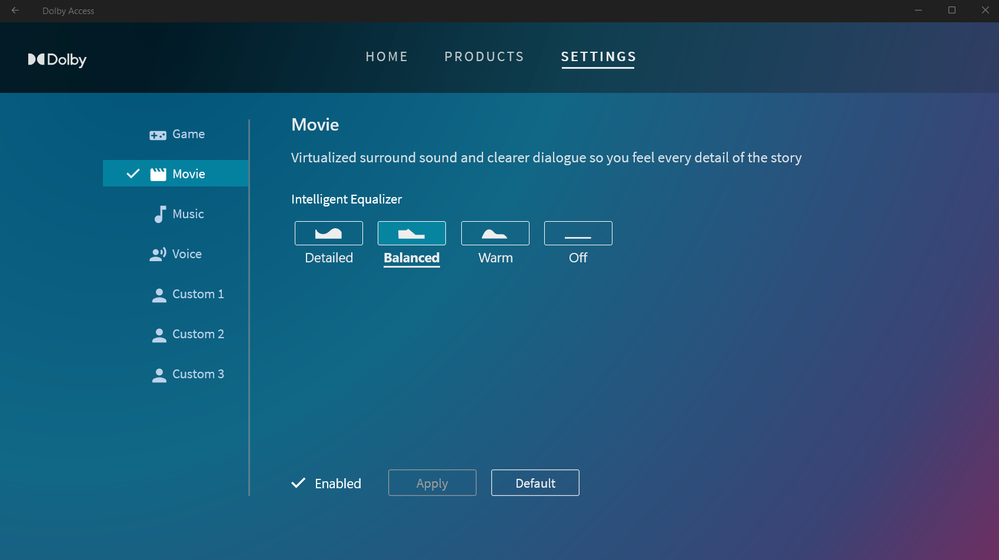The height and width of the screenshot is (560, 999).
Task: Click the Voice speaking-person icon
Action: pos(157,254)
